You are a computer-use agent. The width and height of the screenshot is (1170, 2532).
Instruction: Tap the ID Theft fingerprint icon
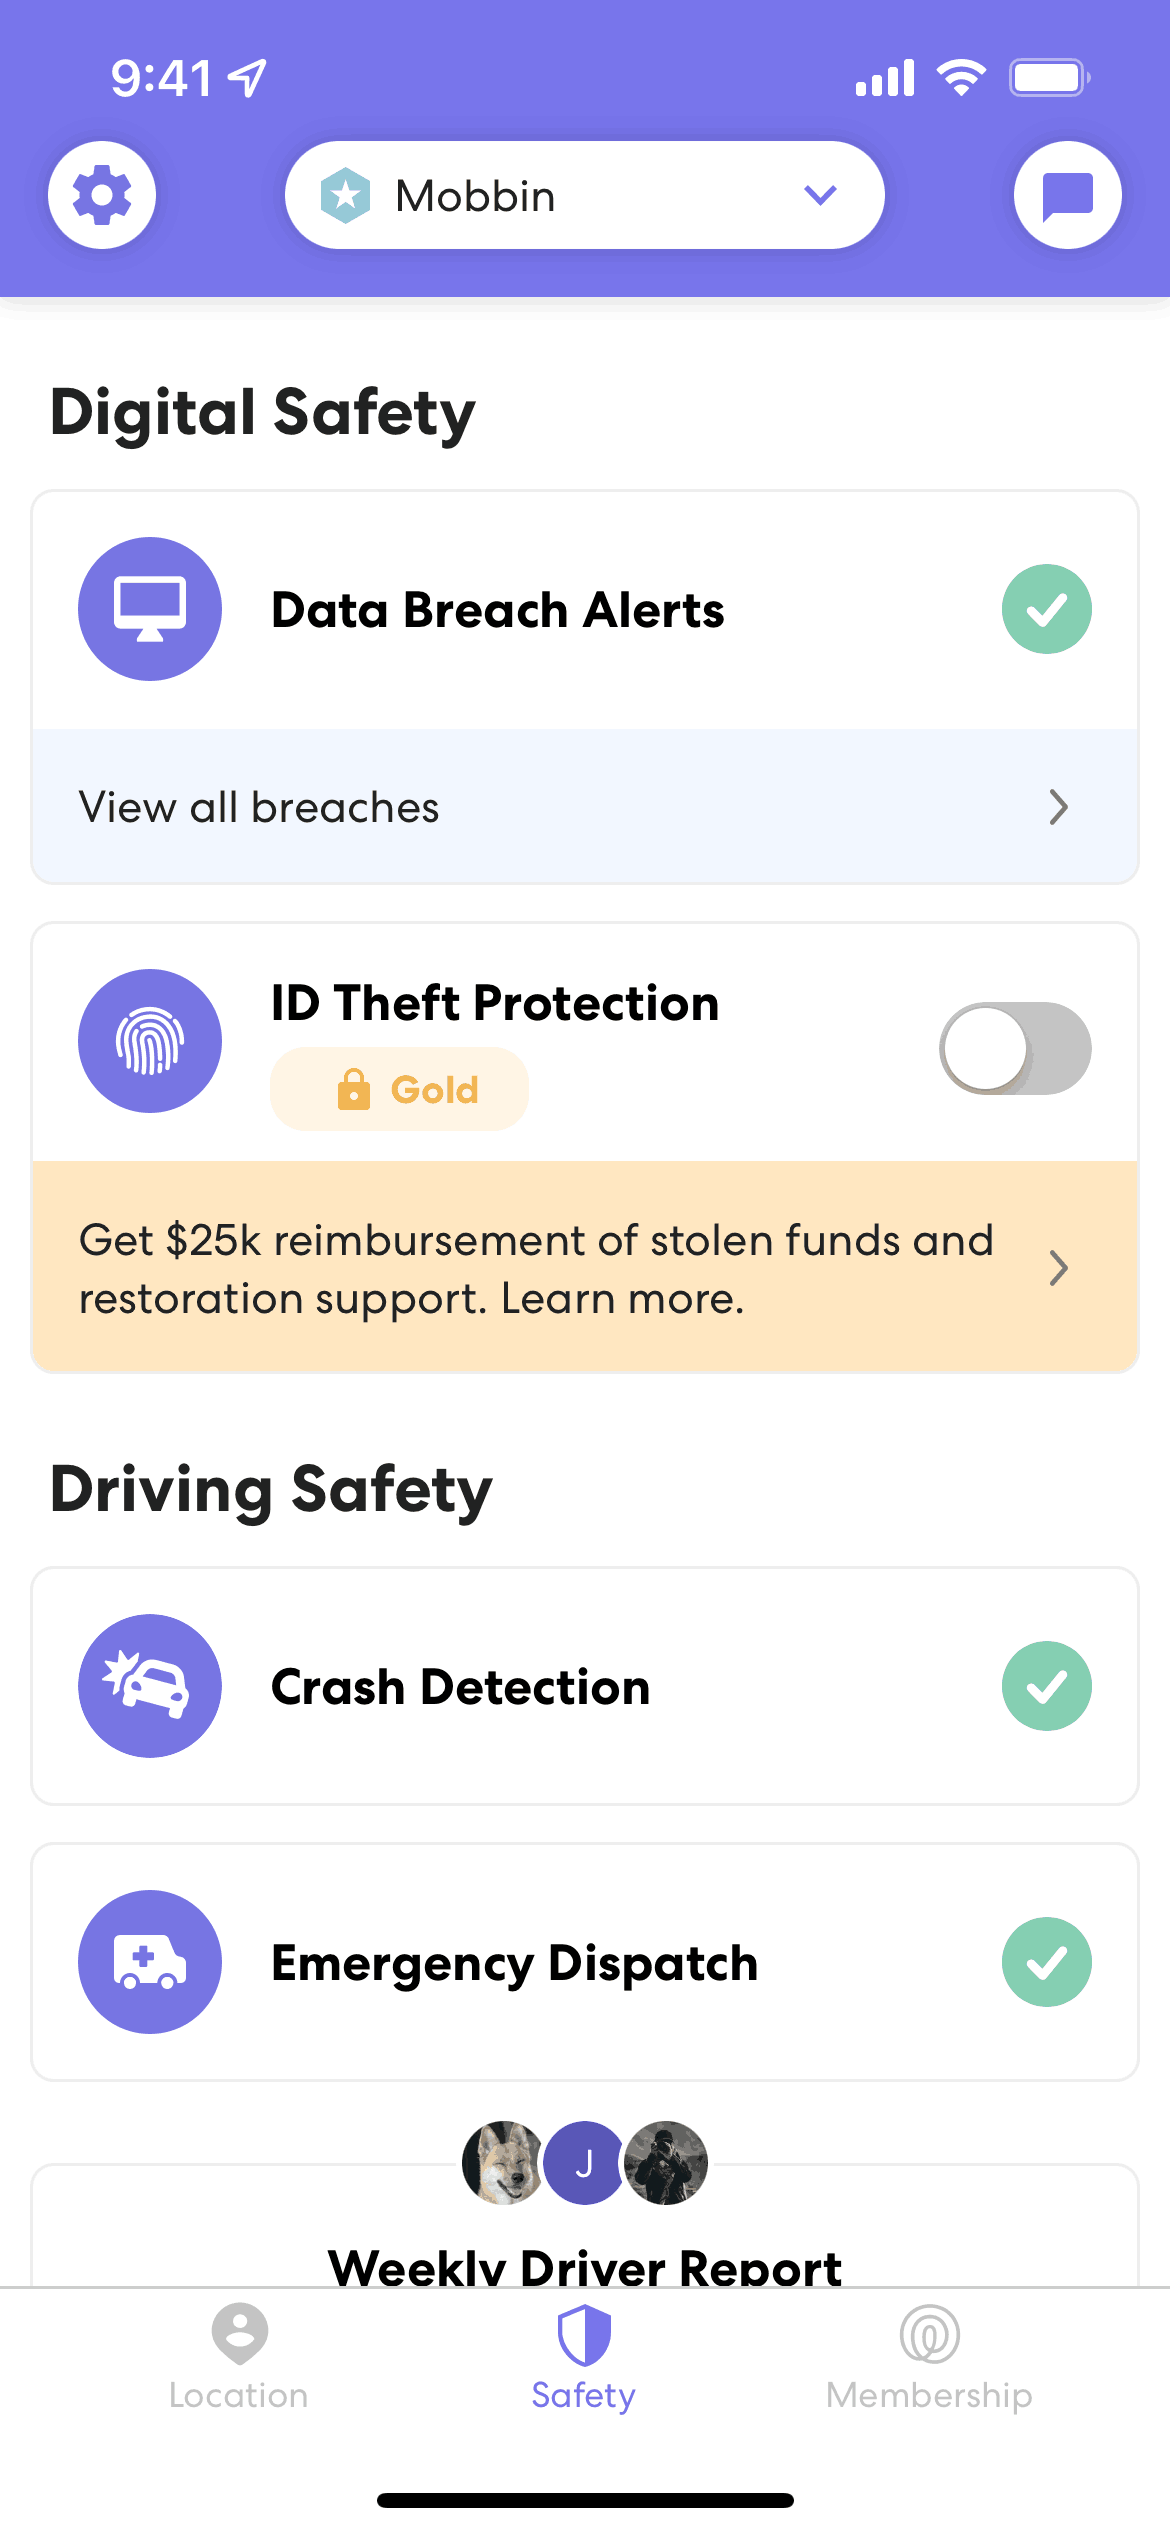[x=150, y=1041]
